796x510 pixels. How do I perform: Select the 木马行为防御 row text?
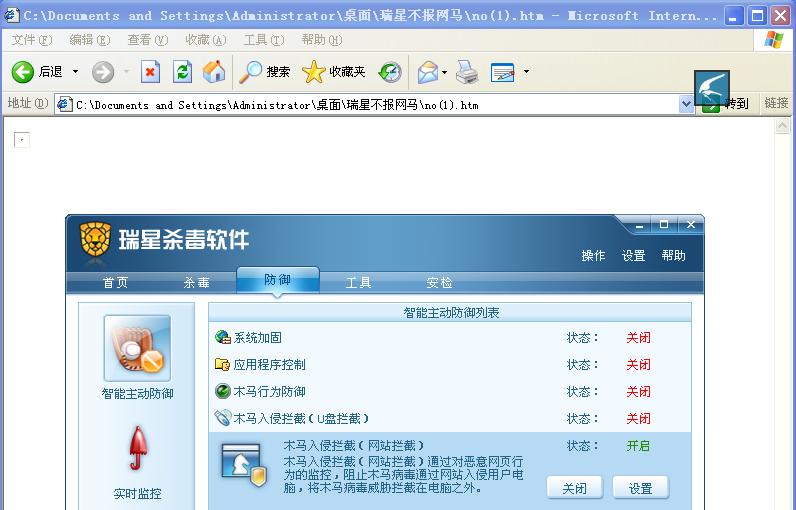pos(270,391)
